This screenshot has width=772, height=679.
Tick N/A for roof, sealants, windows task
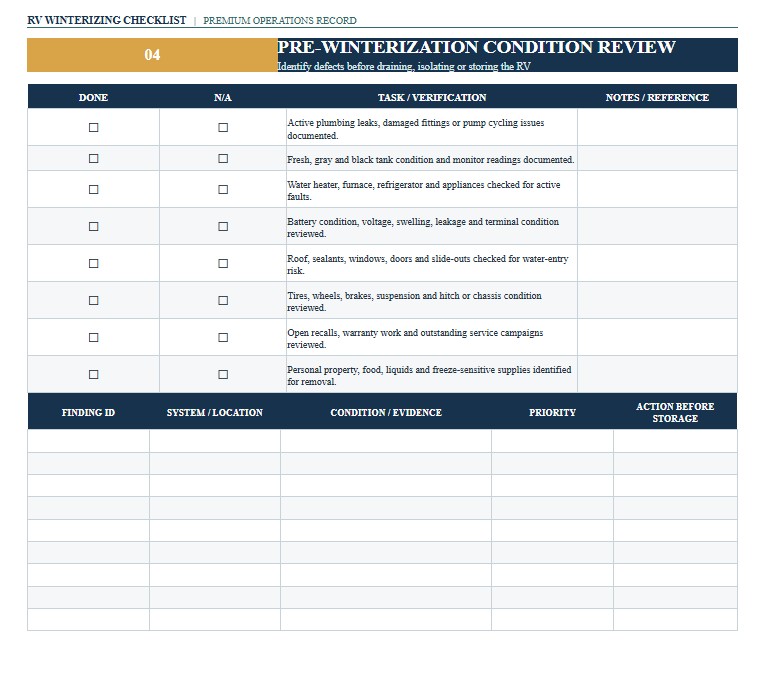pyautogui.click(x=223, y=263)
